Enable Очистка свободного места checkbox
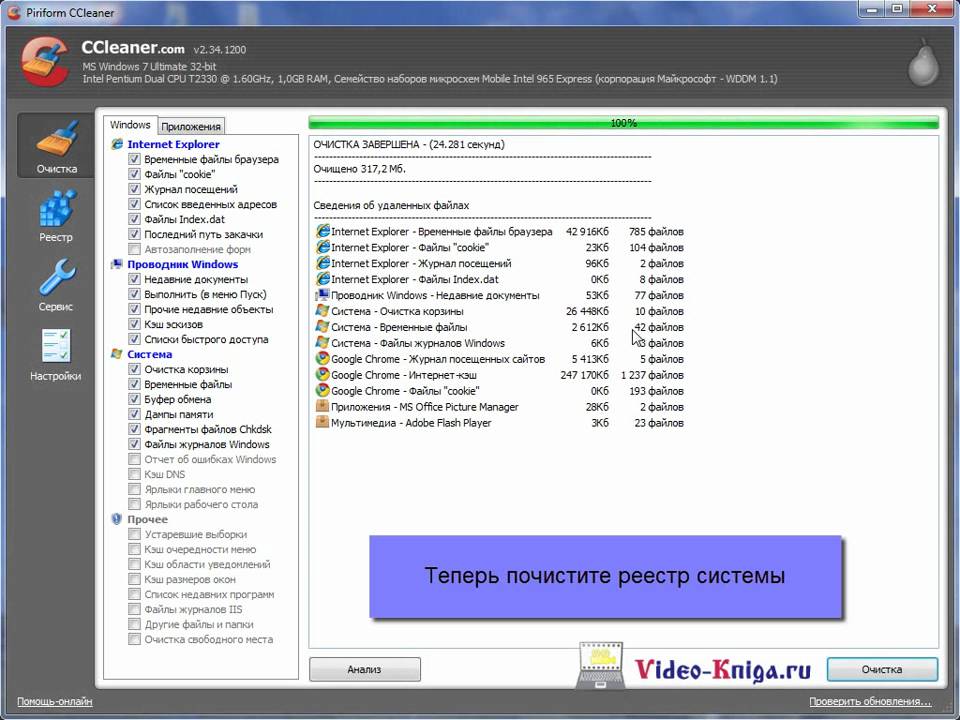The height and width of the screenshot is (720, 960). (x=134, y=639)
